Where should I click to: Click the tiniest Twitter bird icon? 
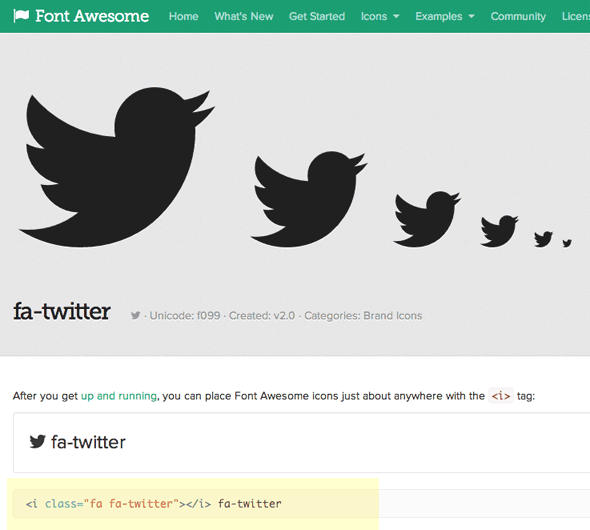point(567,243)
